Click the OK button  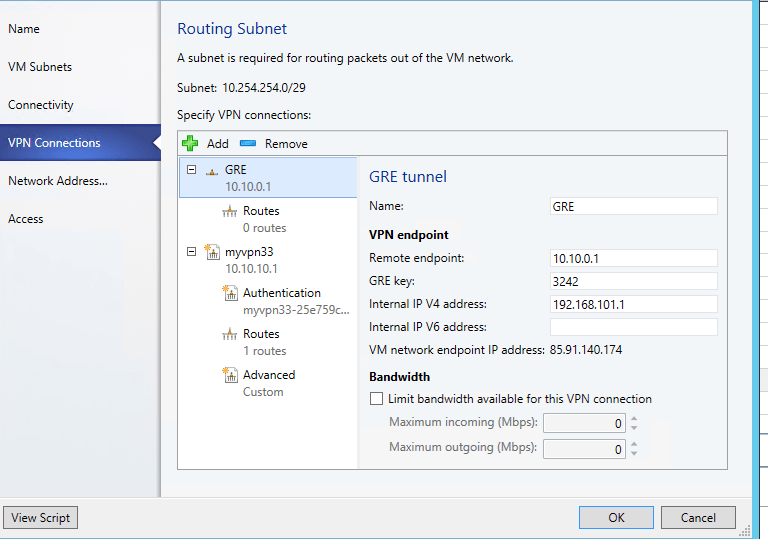click(x=616, y=517)
